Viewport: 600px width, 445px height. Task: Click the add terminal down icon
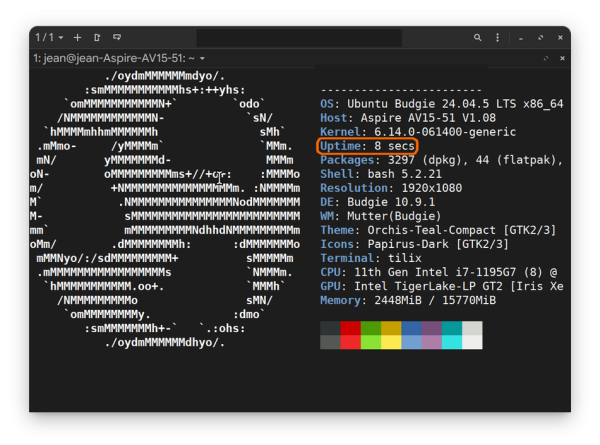pyautogui.click(x=117, y=37)
